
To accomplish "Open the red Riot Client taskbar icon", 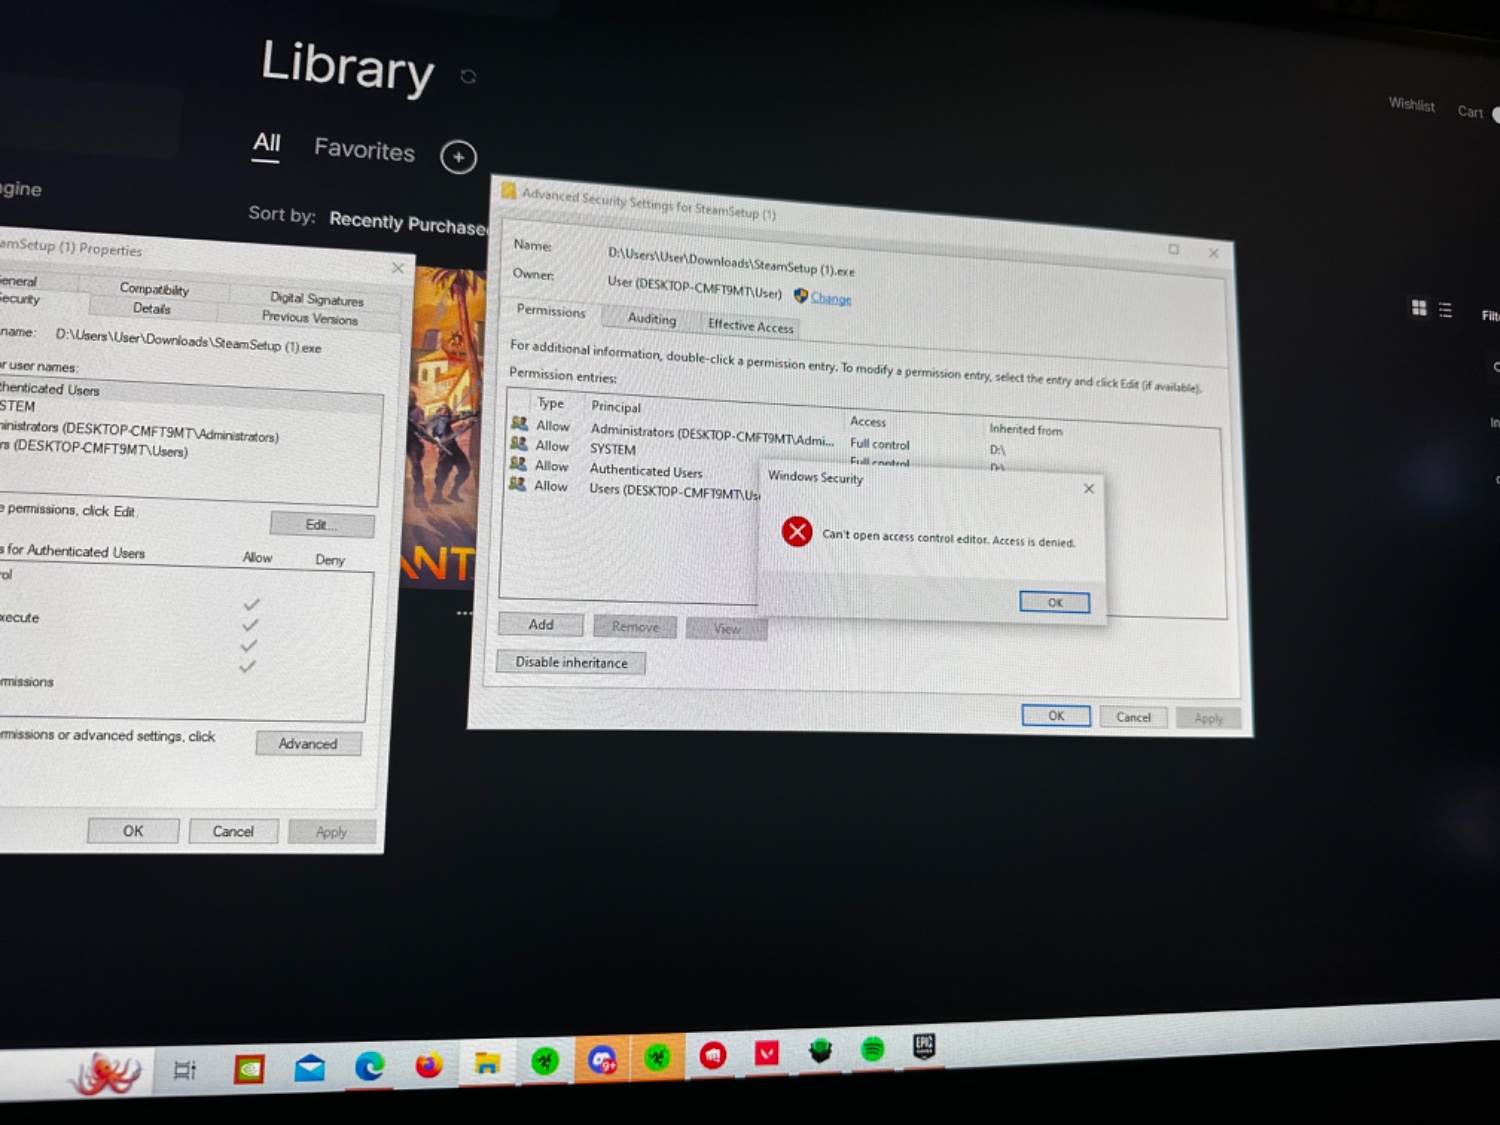I will click(713, 1055).
